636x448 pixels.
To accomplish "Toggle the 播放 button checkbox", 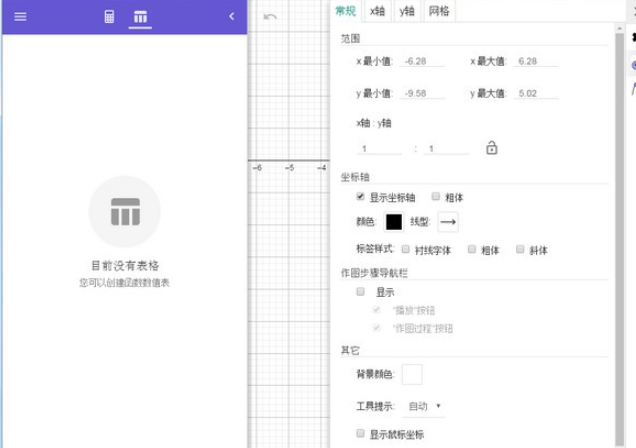I will tap(376, 310).
